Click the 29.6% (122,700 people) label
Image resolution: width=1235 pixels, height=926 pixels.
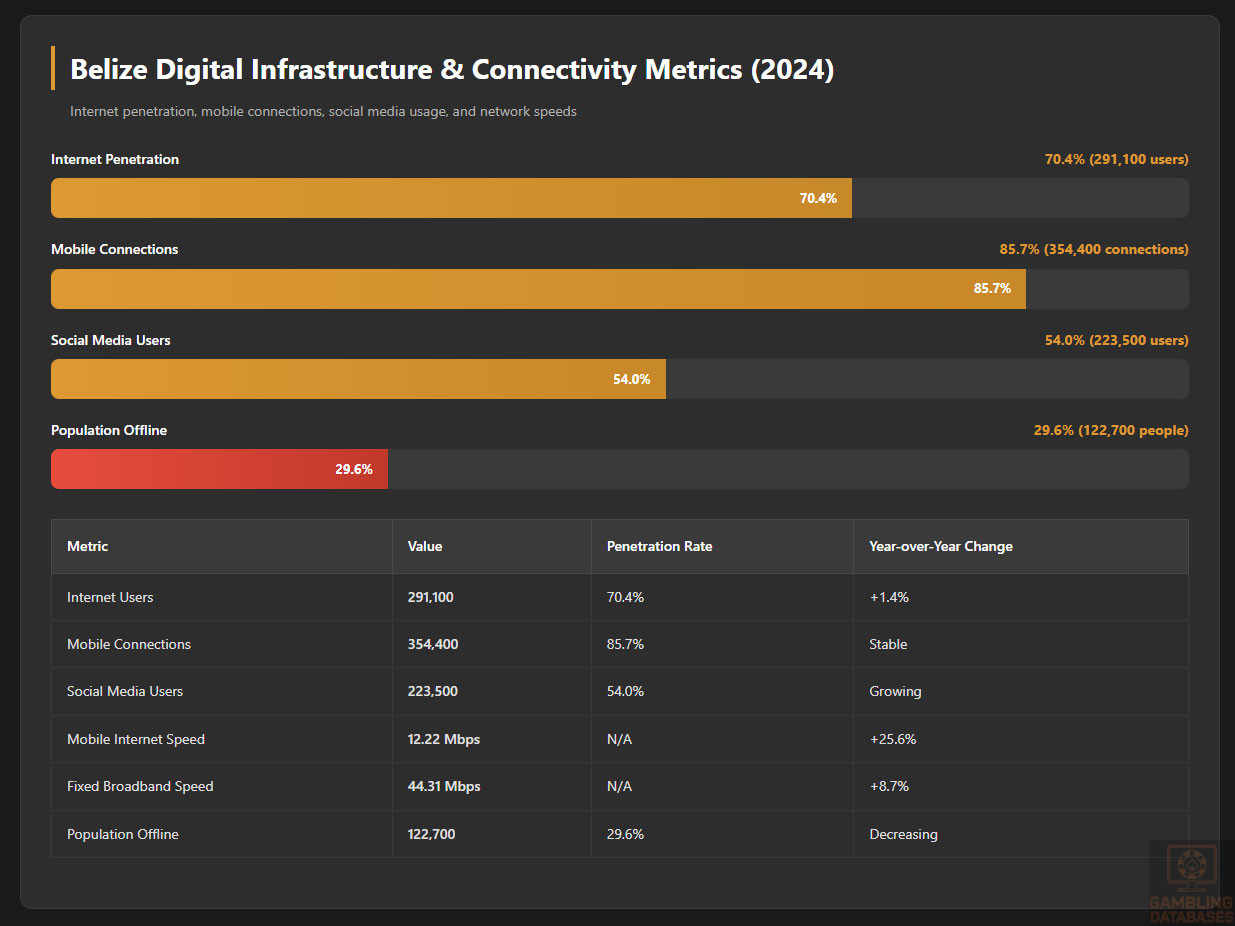(x=1110, y=430)
